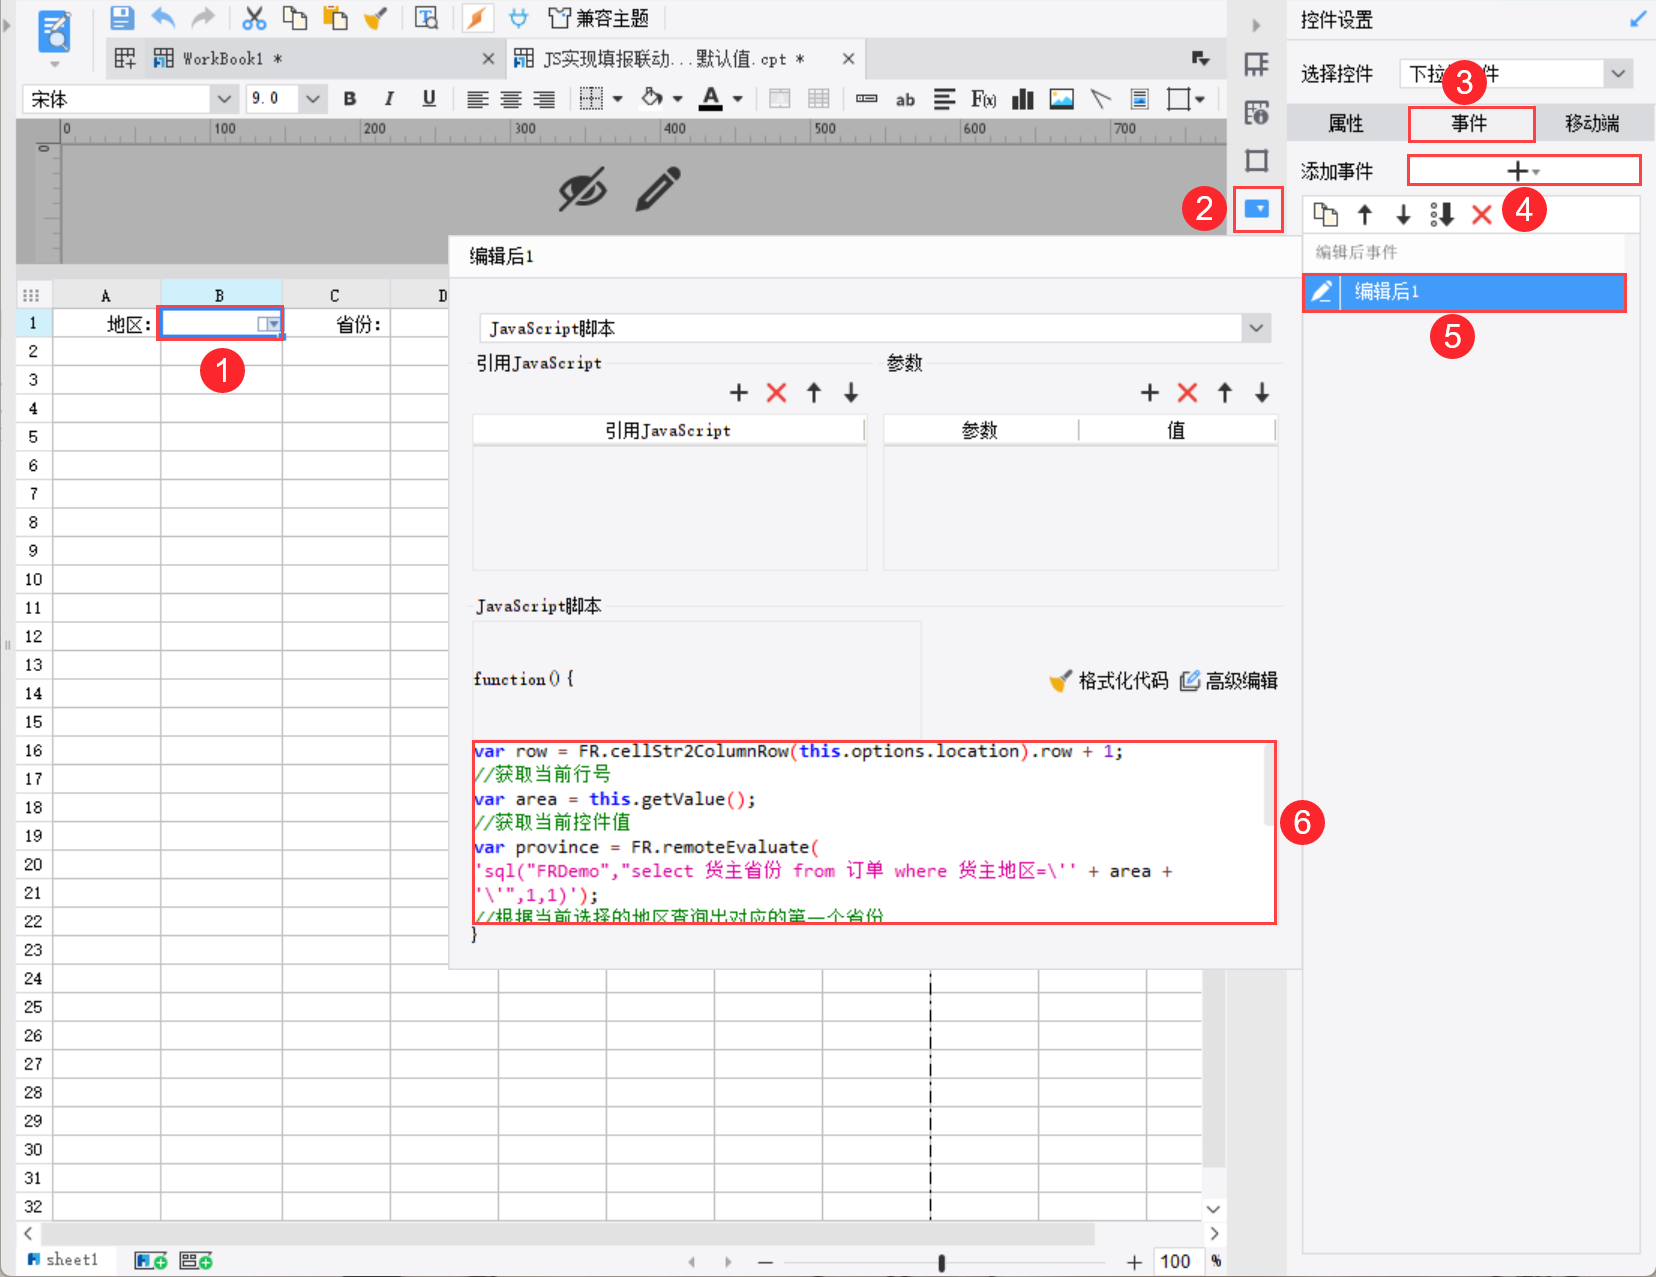Open the cell attributes side panel
This screenshot has height=1277, width=1656.
point(1257,113)
